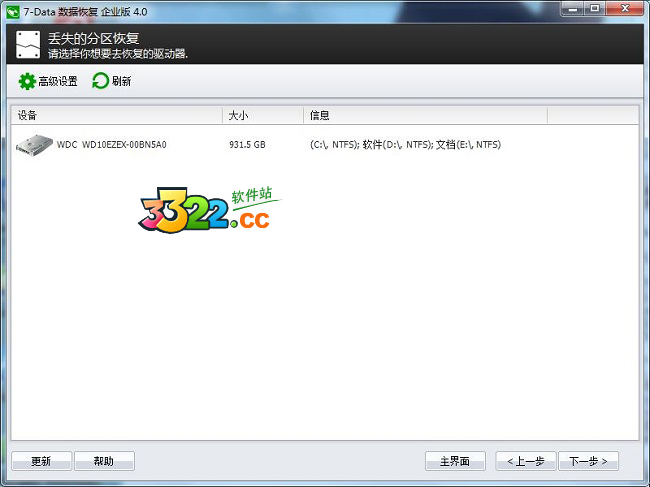Click the partition recovery icon in the header

click(x=28, y=44)
